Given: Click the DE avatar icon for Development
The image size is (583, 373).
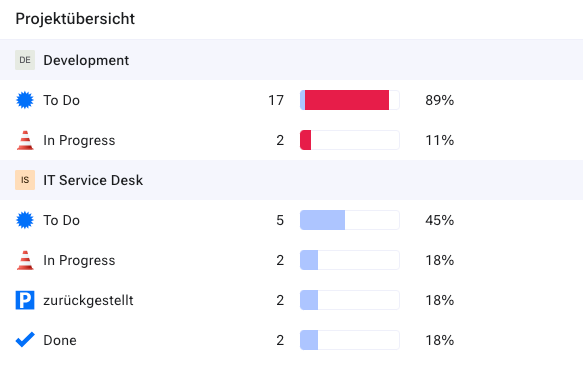Looking at the screenshot, I should coord(25,60).
